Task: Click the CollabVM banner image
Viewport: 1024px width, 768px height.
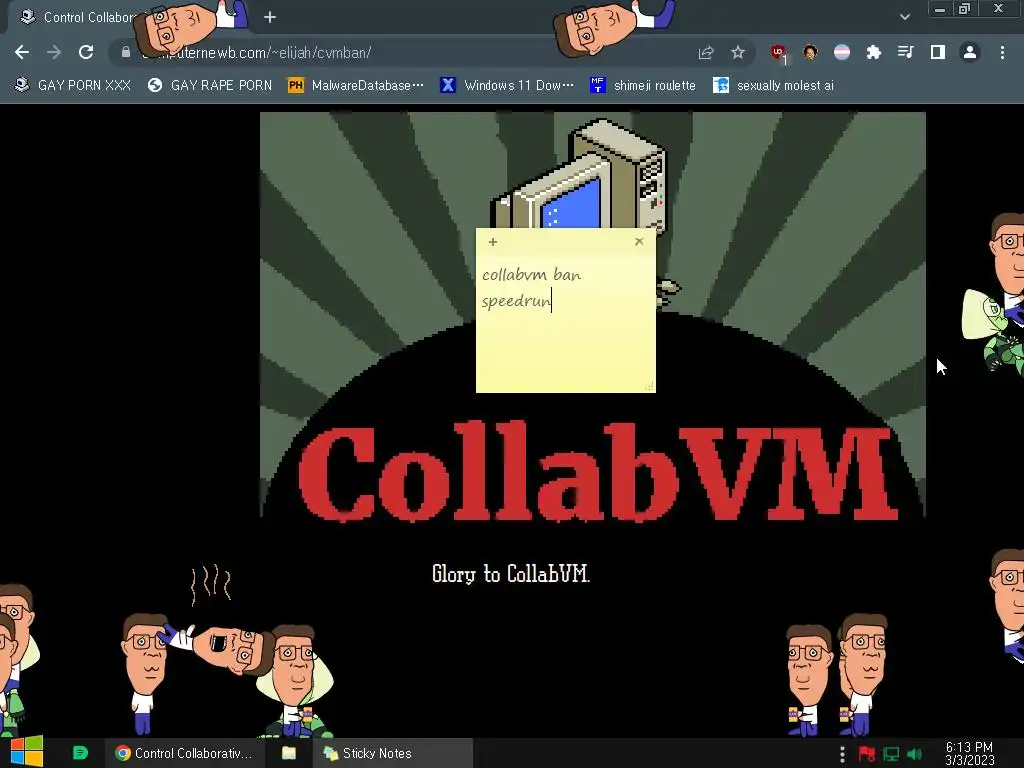Action: pos(592,316)
